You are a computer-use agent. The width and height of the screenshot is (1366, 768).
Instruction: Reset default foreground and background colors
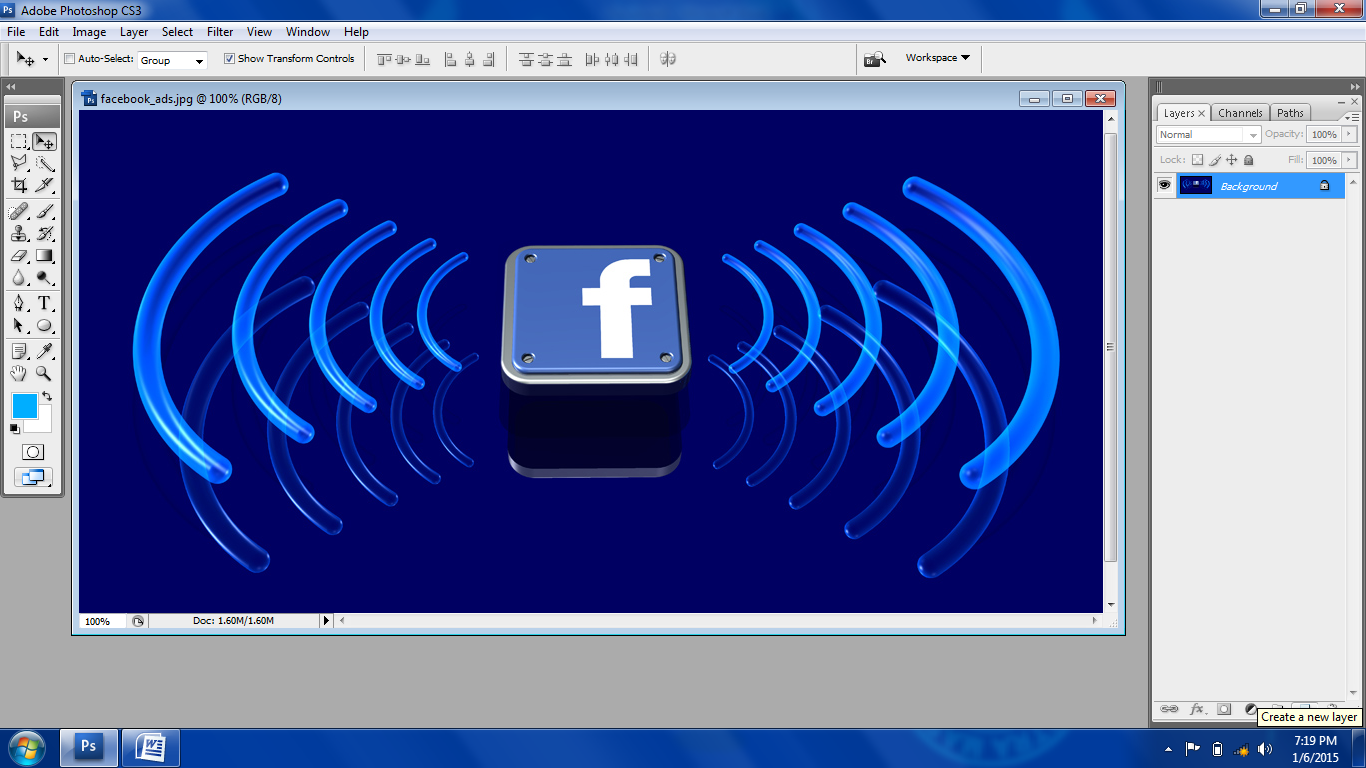pos(15,429)
